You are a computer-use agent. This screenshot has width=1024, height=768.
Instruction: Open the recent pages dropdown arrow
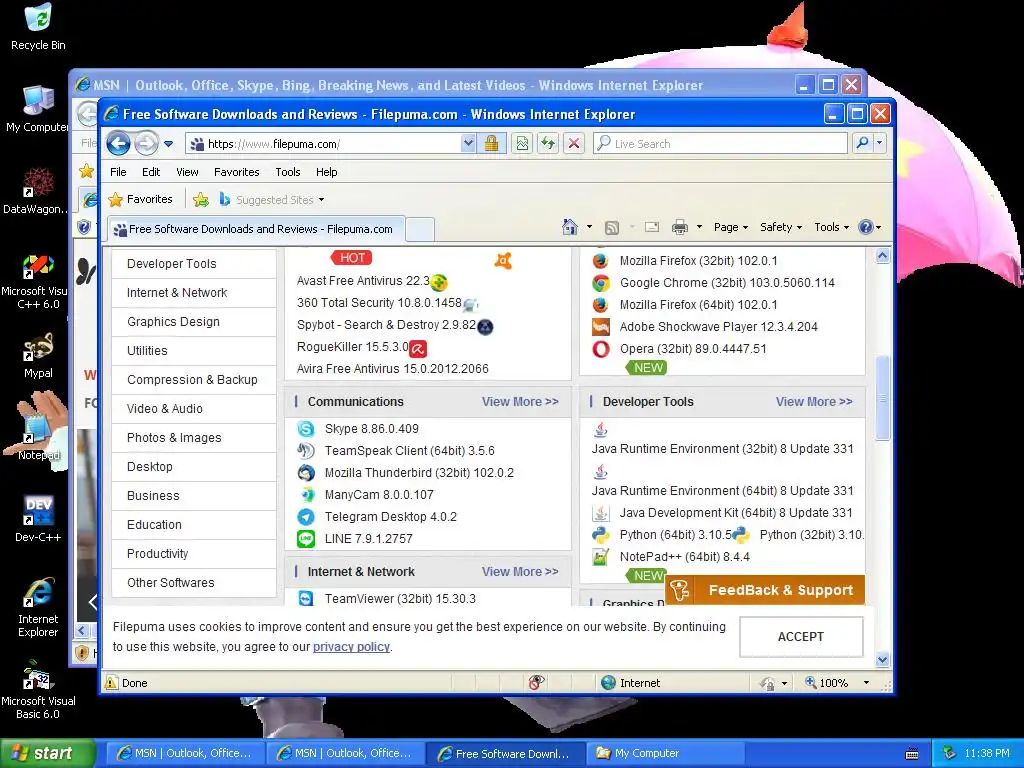click(x=168, y=144)
